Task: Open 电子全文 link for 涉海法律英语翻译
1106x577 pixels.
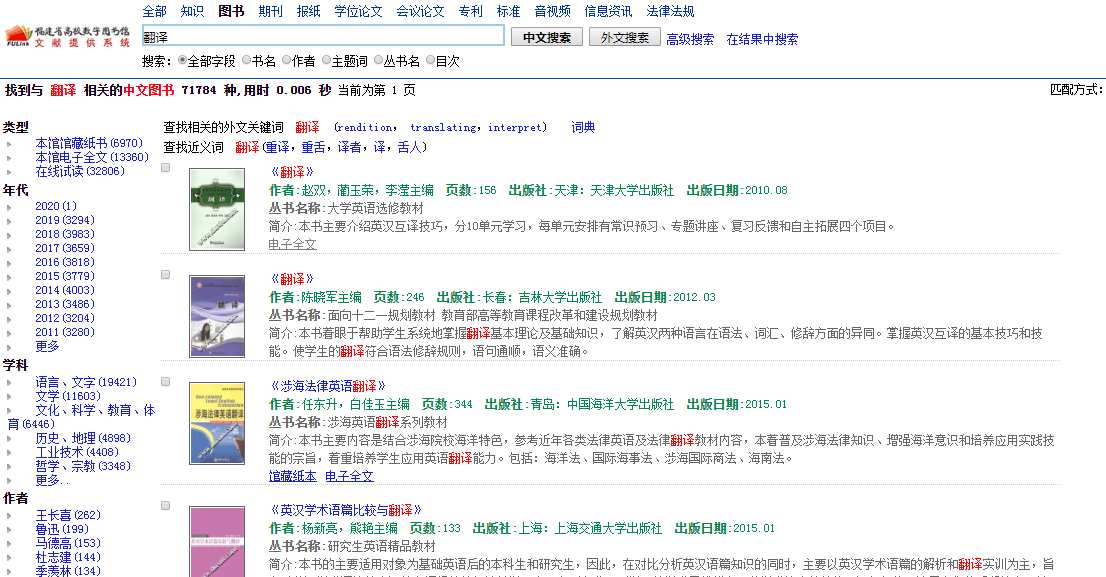Action: pyautogui.click(x=349, y=476)
